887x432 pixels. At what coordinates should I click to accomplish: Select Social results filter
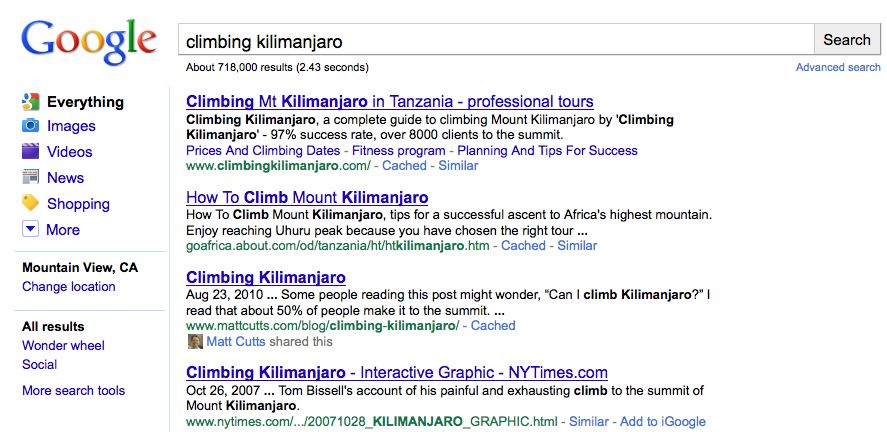[40, 365]
